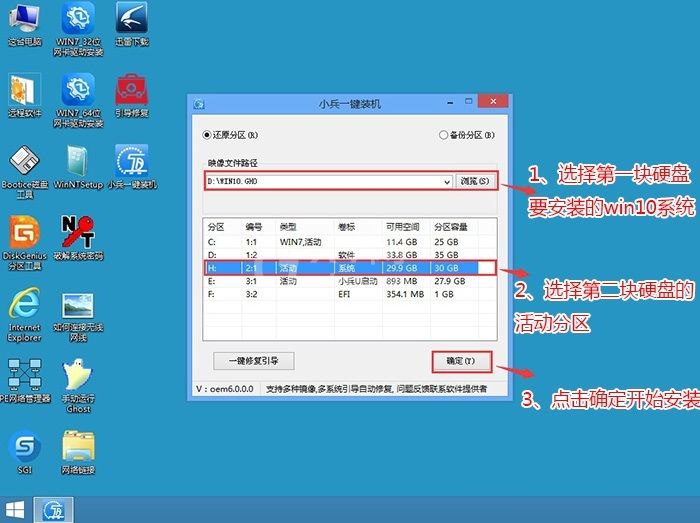The height and width of the screenshot is (523, 700).
Task: Select partition row D: 软件 35 GB
Action: point(350,255)
